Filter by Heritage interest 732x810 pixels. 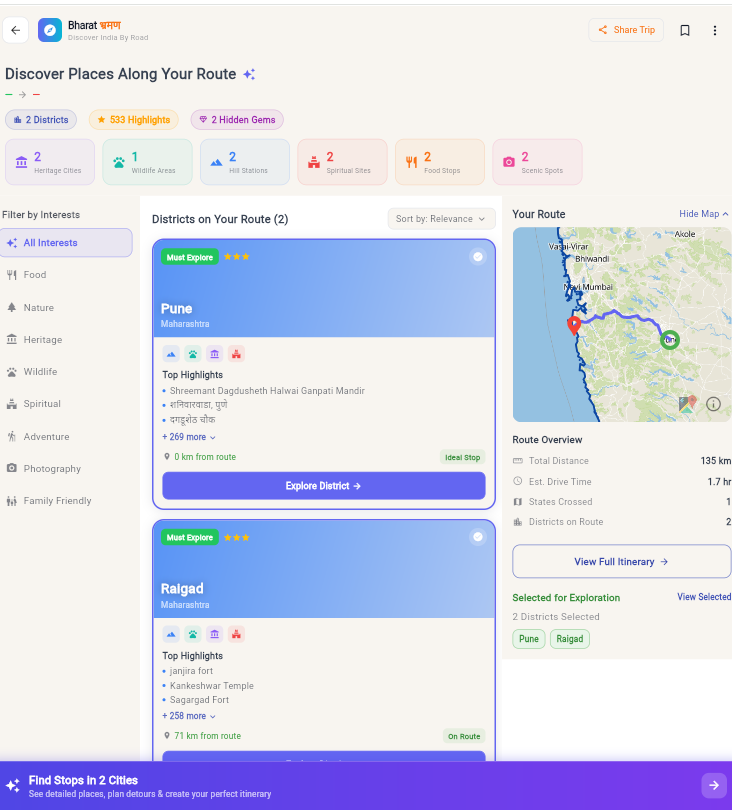point(66,340)
